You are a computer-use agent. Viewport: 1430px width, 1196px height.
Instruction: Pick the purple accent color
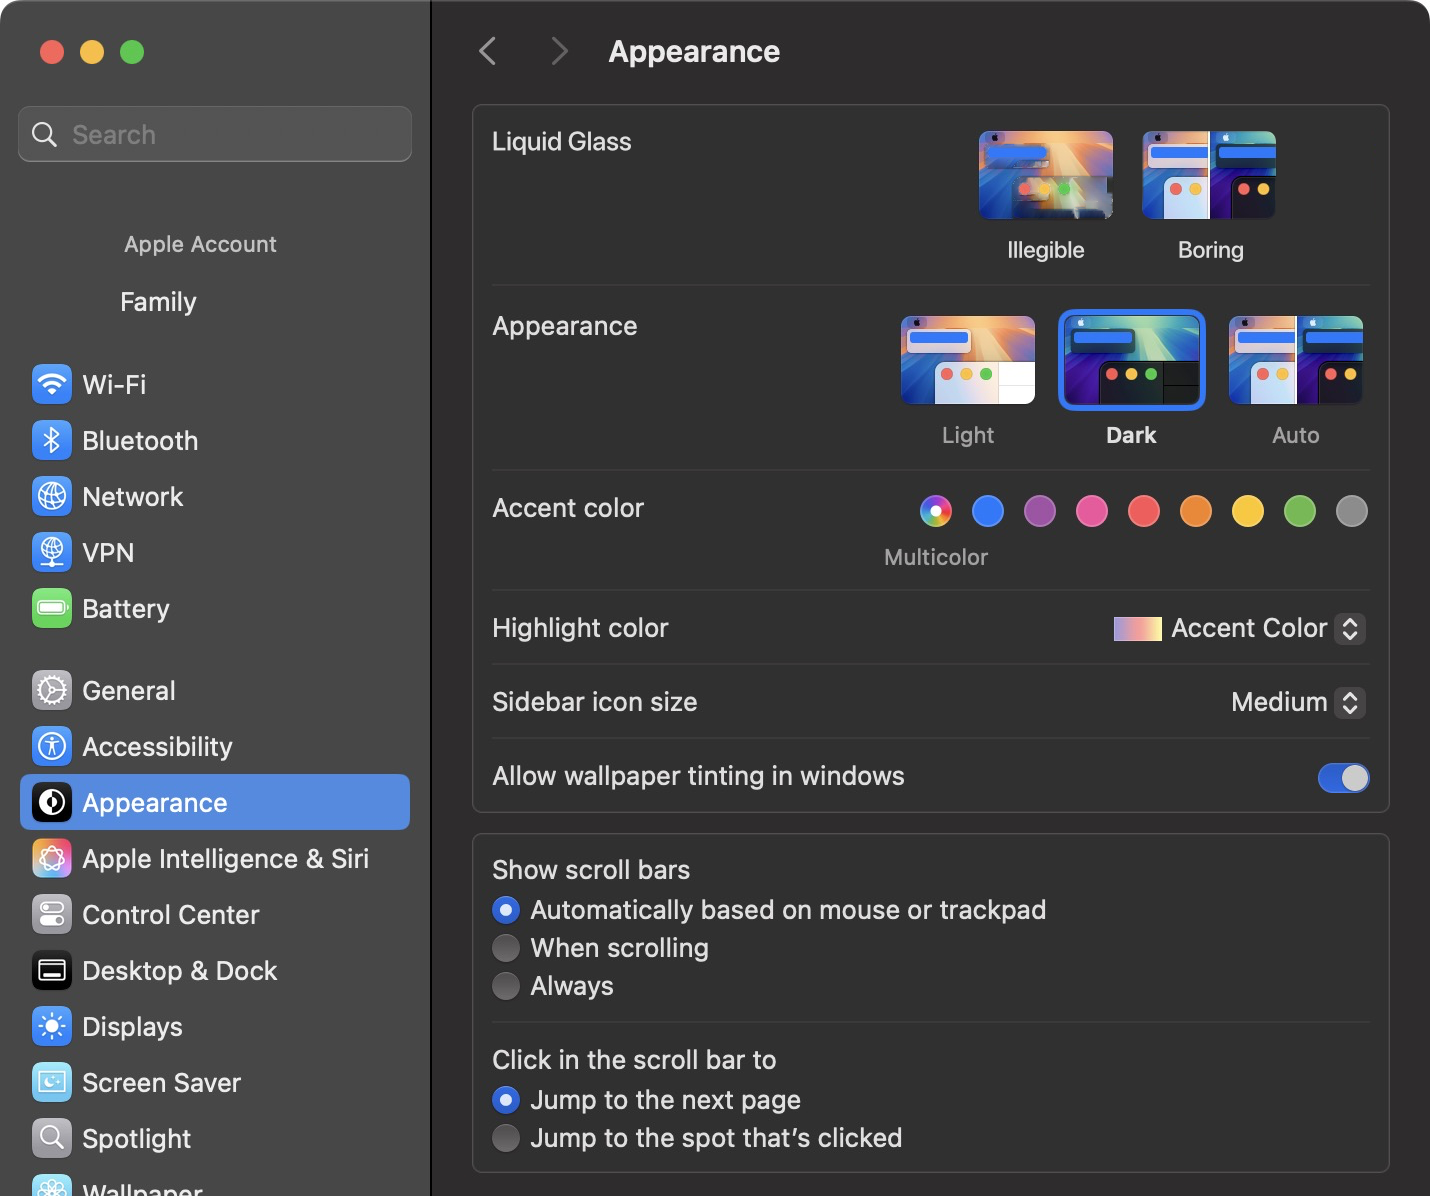[x=1040, y=511]
